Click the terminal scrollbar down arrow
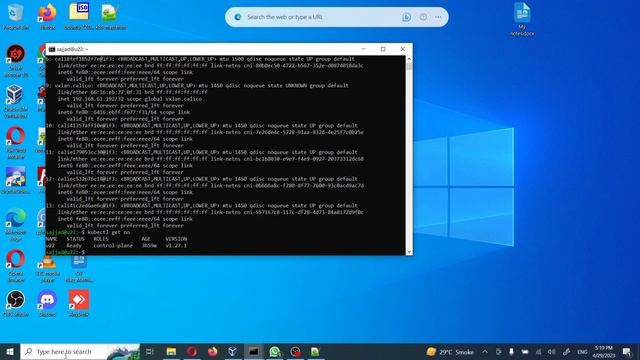 coord(409,252)
